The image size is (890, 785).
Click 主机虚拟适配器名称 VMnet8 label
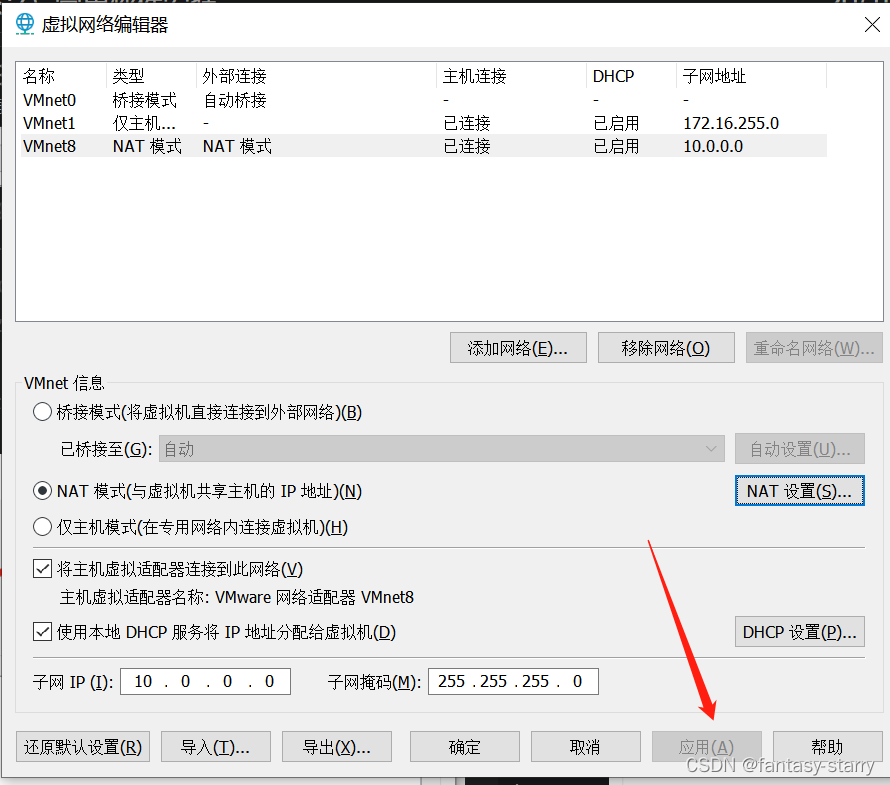[x=237, y=597]
